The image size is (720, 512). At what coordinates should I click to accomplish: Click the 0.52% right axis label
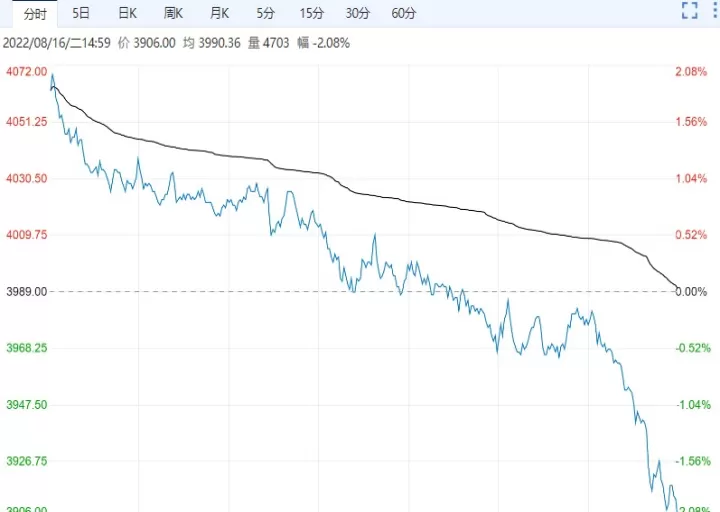click(x=691, y=235)
